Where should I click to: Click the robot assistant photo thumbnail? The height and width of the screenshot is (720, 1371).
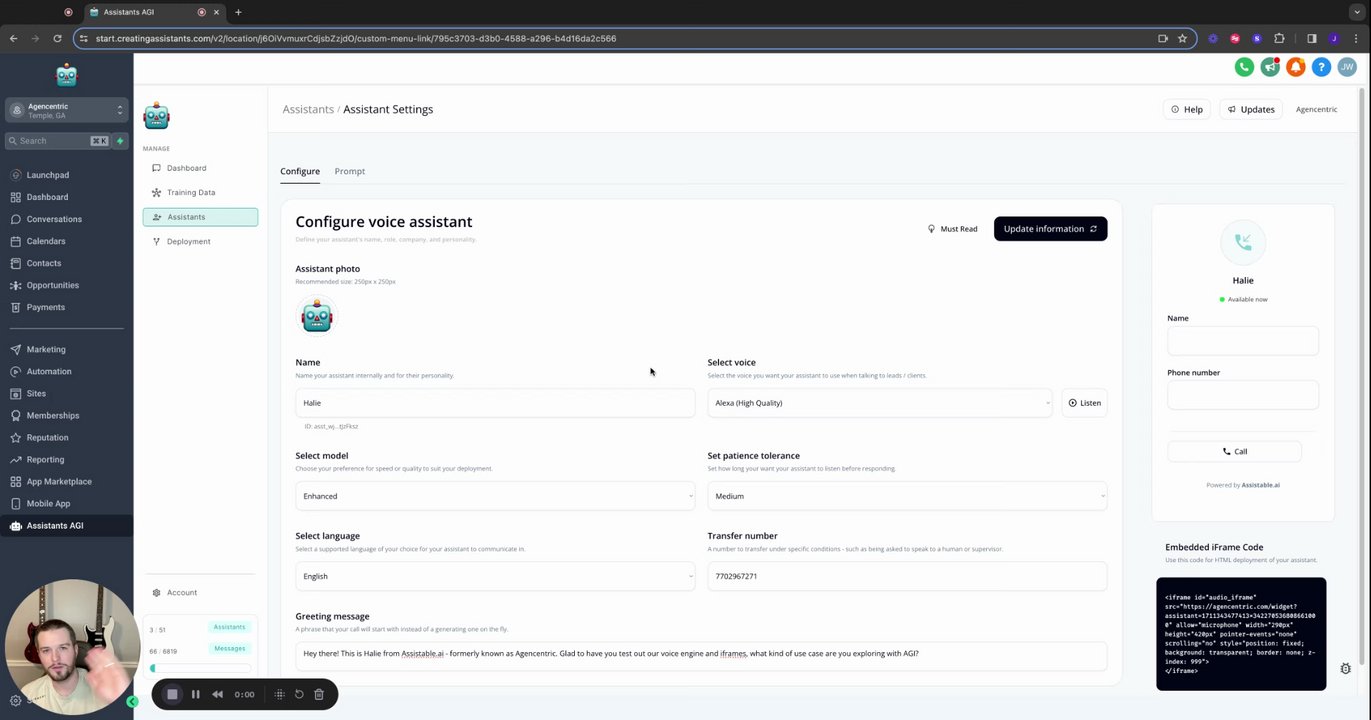[x=317, y=316]
